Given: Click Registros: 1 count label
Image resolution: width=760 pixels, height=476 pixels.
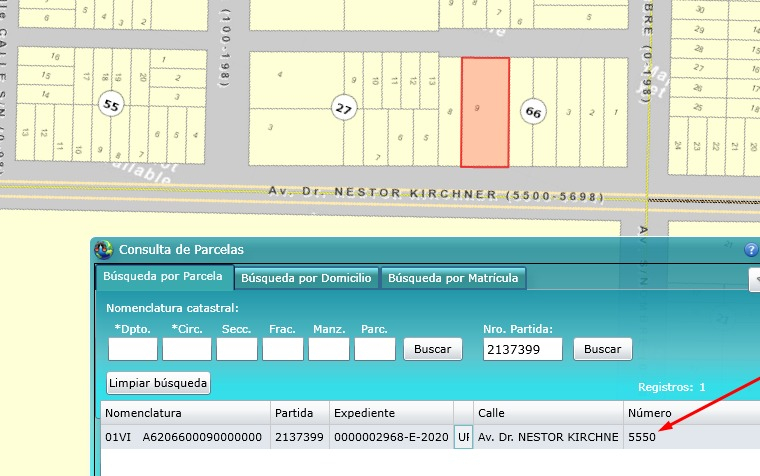Looking at the screenshot, I should tap(671, 387).
